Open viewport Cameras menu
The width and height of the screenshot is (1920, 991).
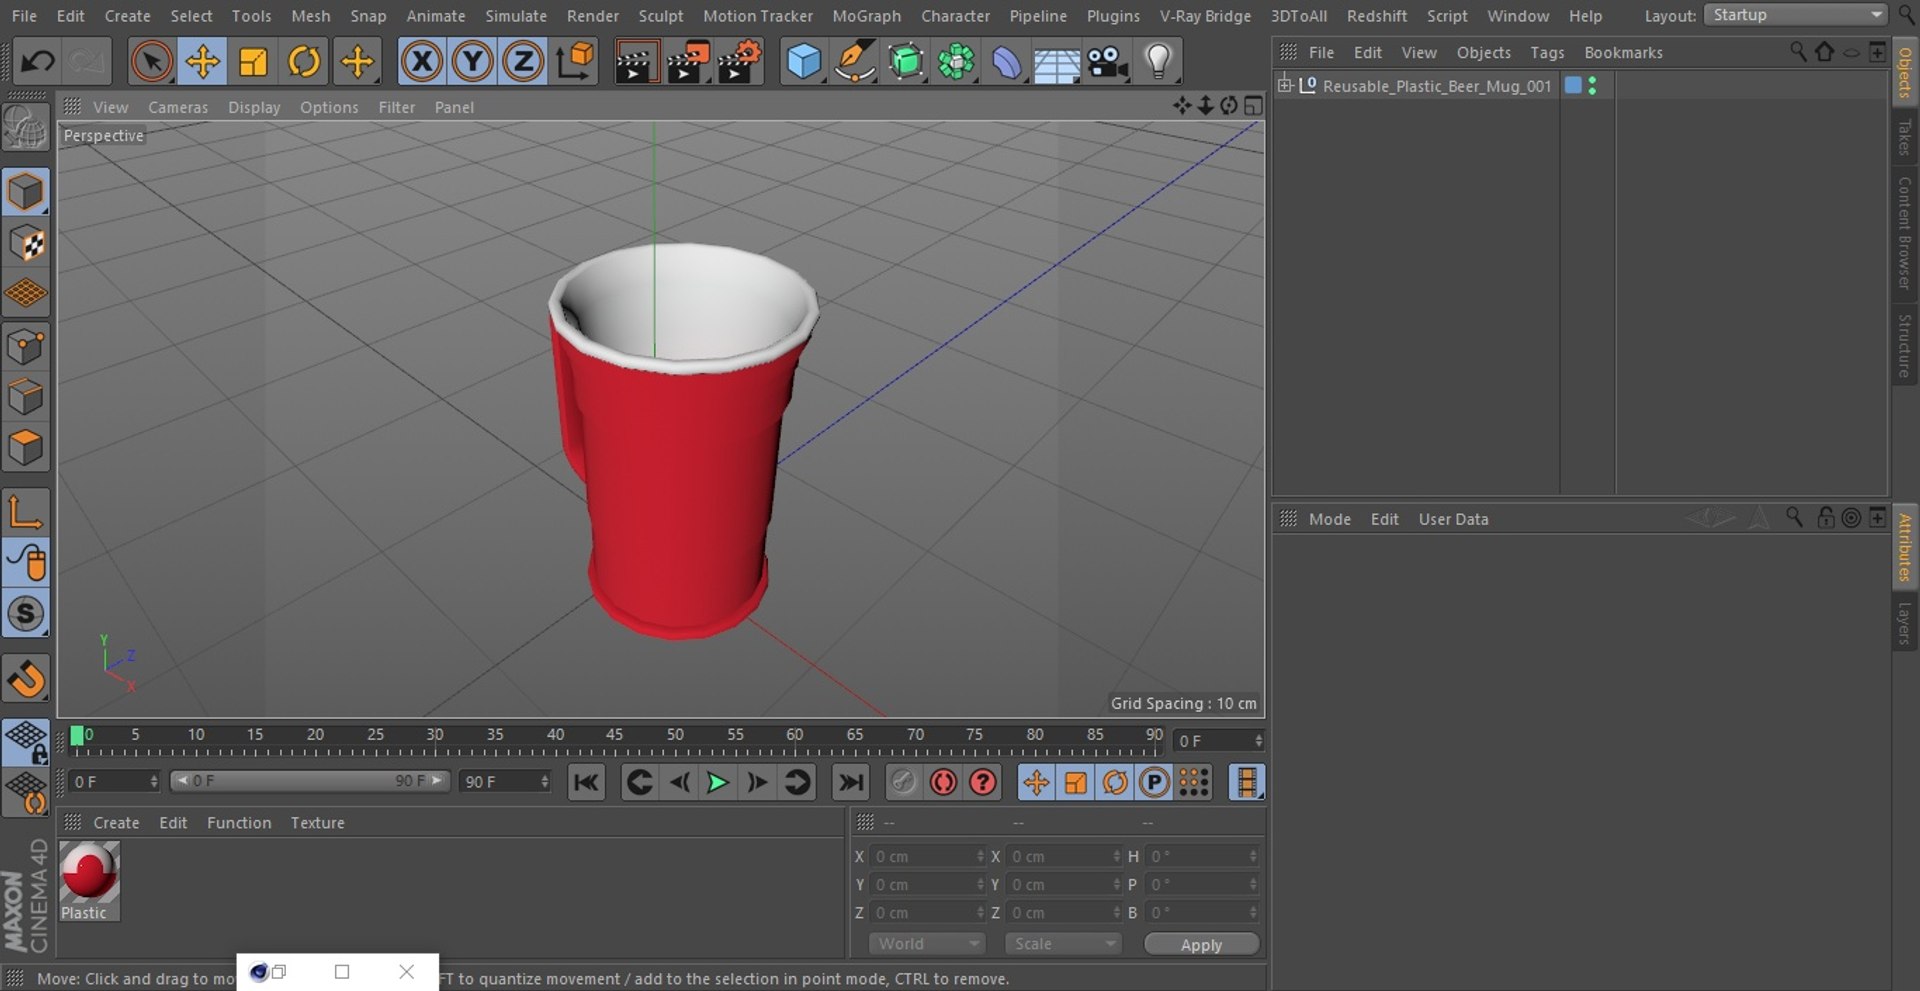point(178,107)
